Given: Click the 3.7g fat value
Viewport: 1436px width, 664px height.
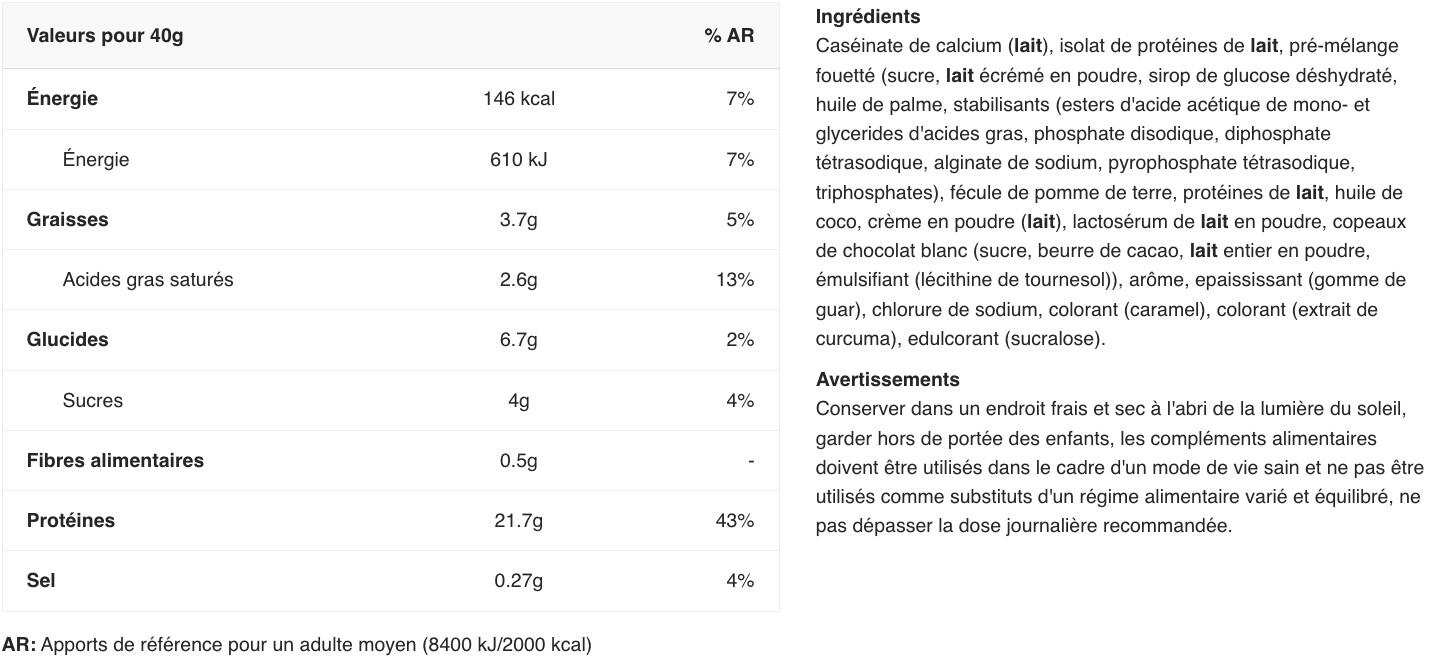Looking at the screenshot, I should (x=518, y=220).
